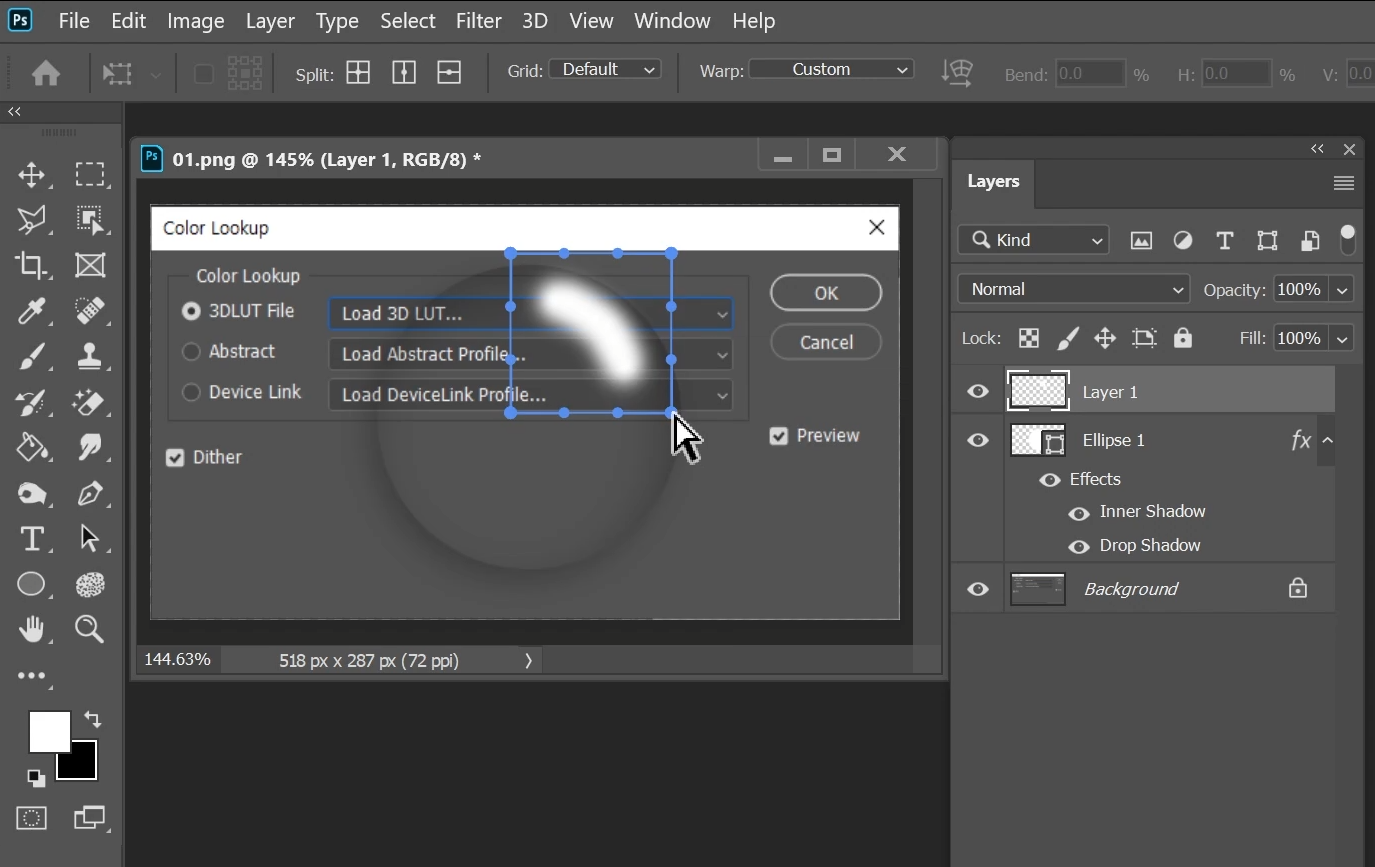Viewport: 1375px width, 867px height.
Task: Open the layer Kind filter dropdown
Action: 1034,240
